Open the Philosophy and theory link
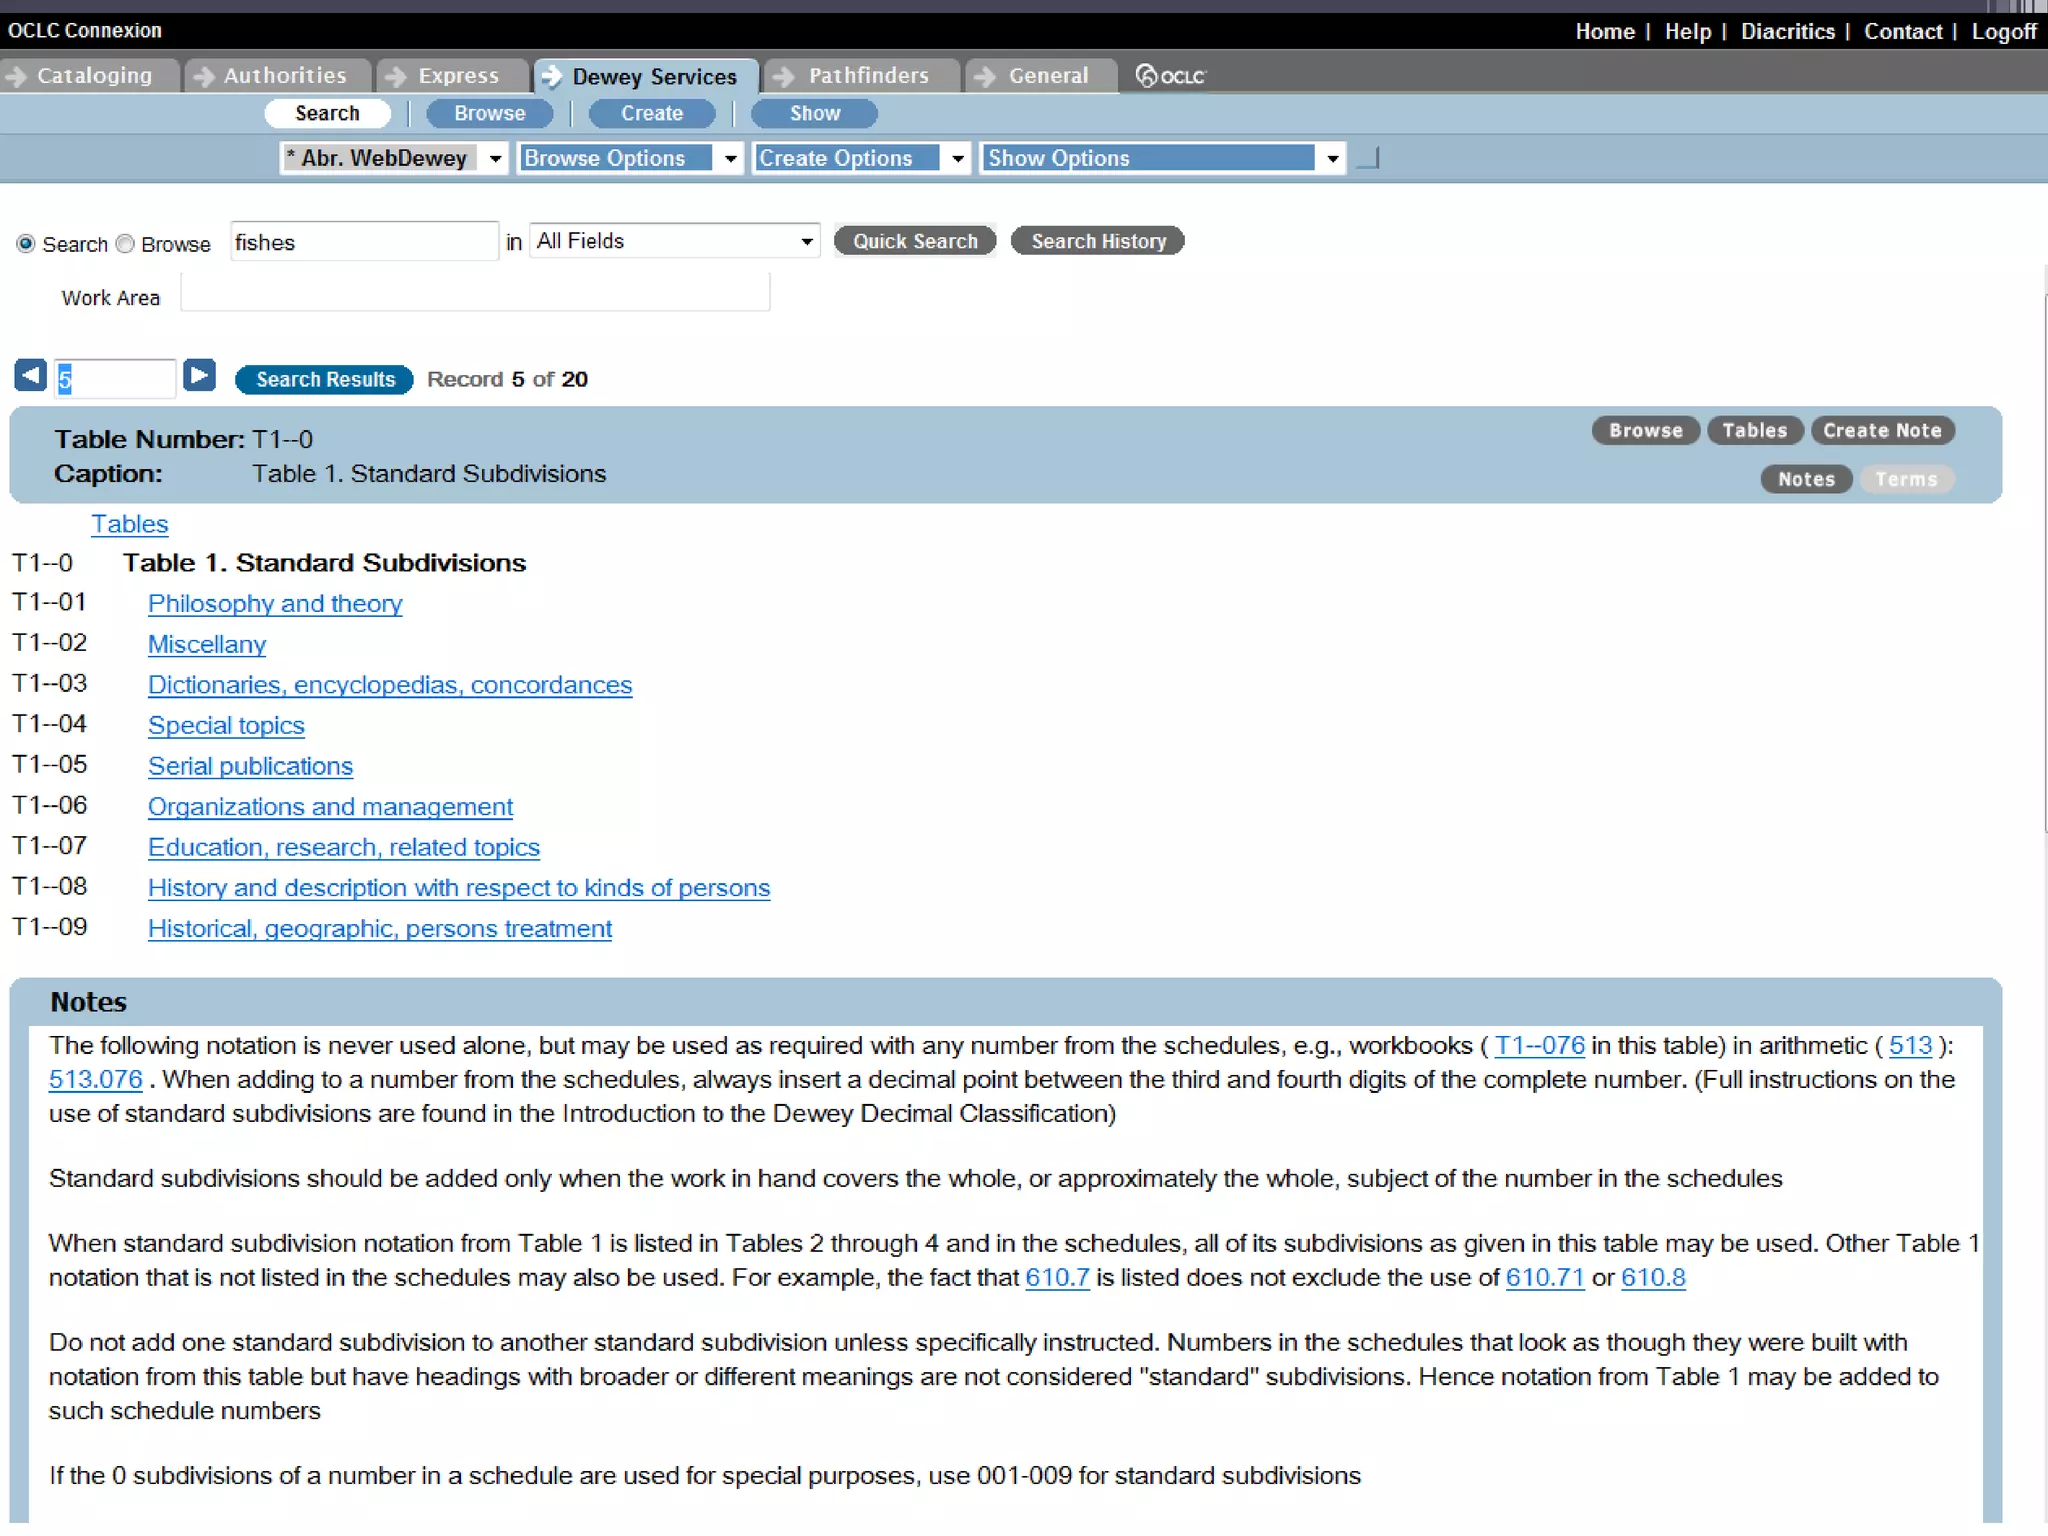This screenshot has height=1536, width=2048. [275, 604]
